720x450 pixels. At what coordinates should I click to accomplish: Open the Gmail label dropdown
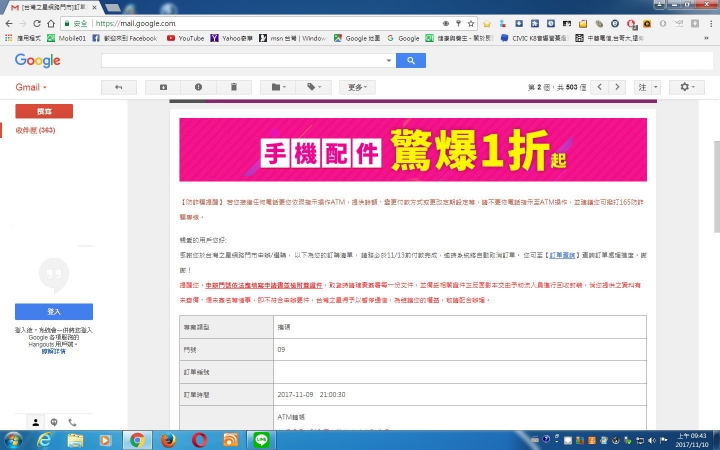[x=31, y=87]
